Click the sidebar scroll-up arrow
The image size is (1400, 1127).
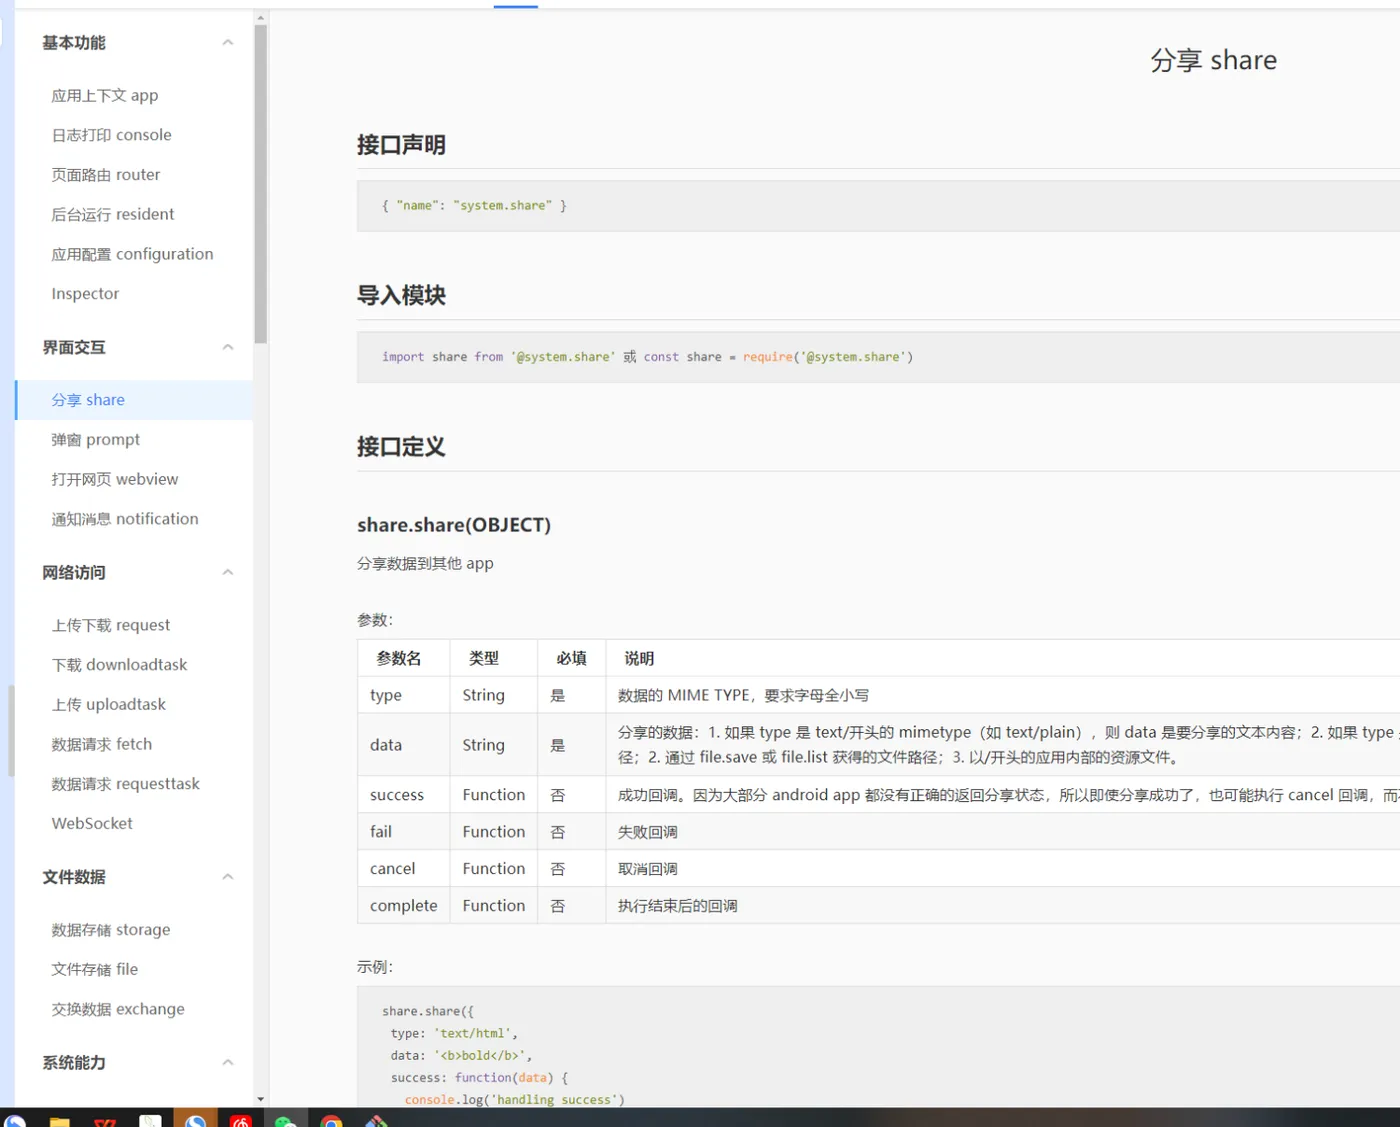(x=261, y=17)
